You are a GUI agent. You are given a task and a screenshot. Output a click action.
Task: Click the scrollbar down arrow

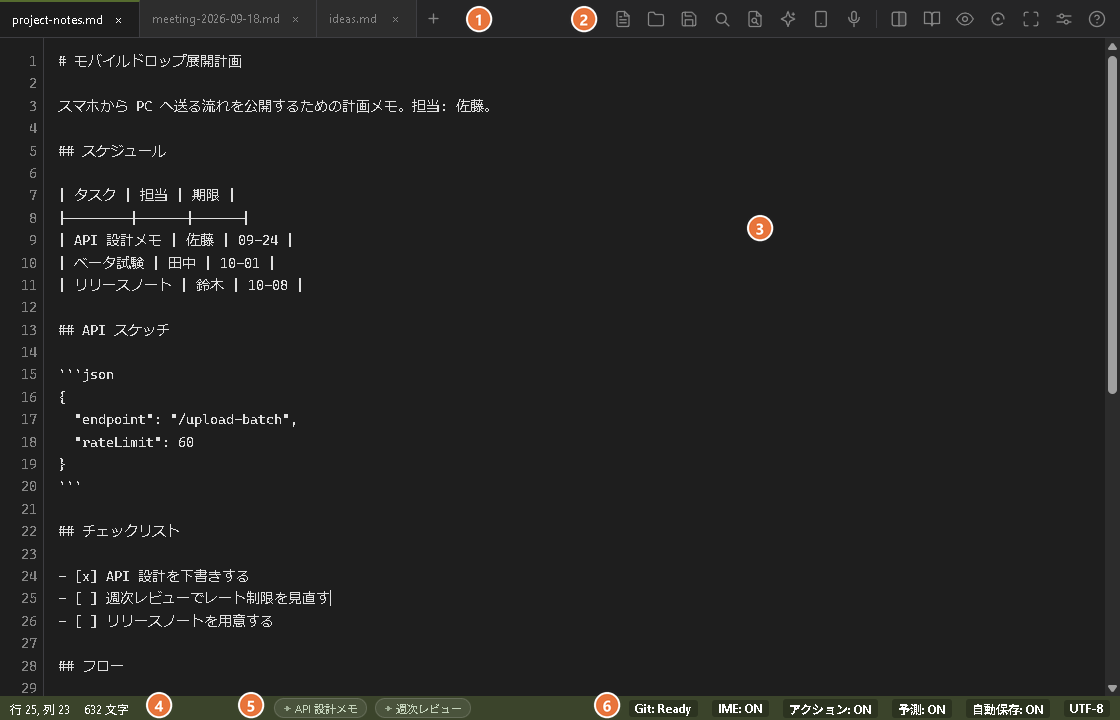[x=1112, y=689]
